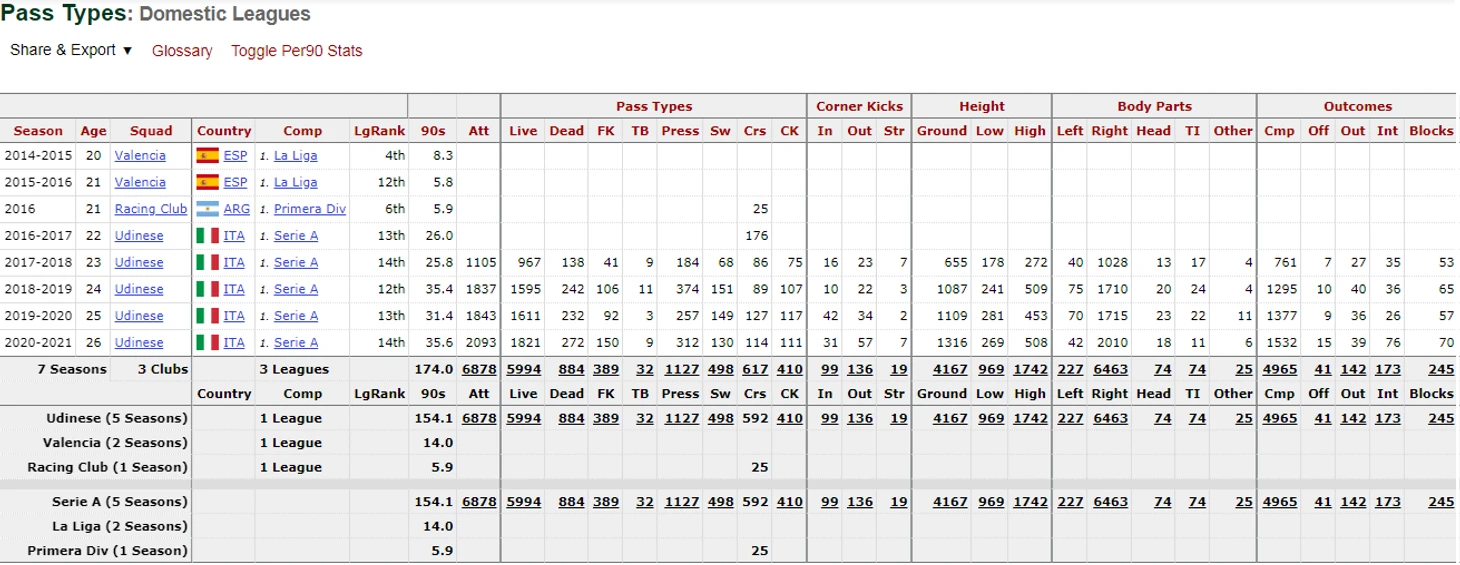Sort by High in top header row
The height and width of the screenshot is (565, 1460).
point(1029,131)
